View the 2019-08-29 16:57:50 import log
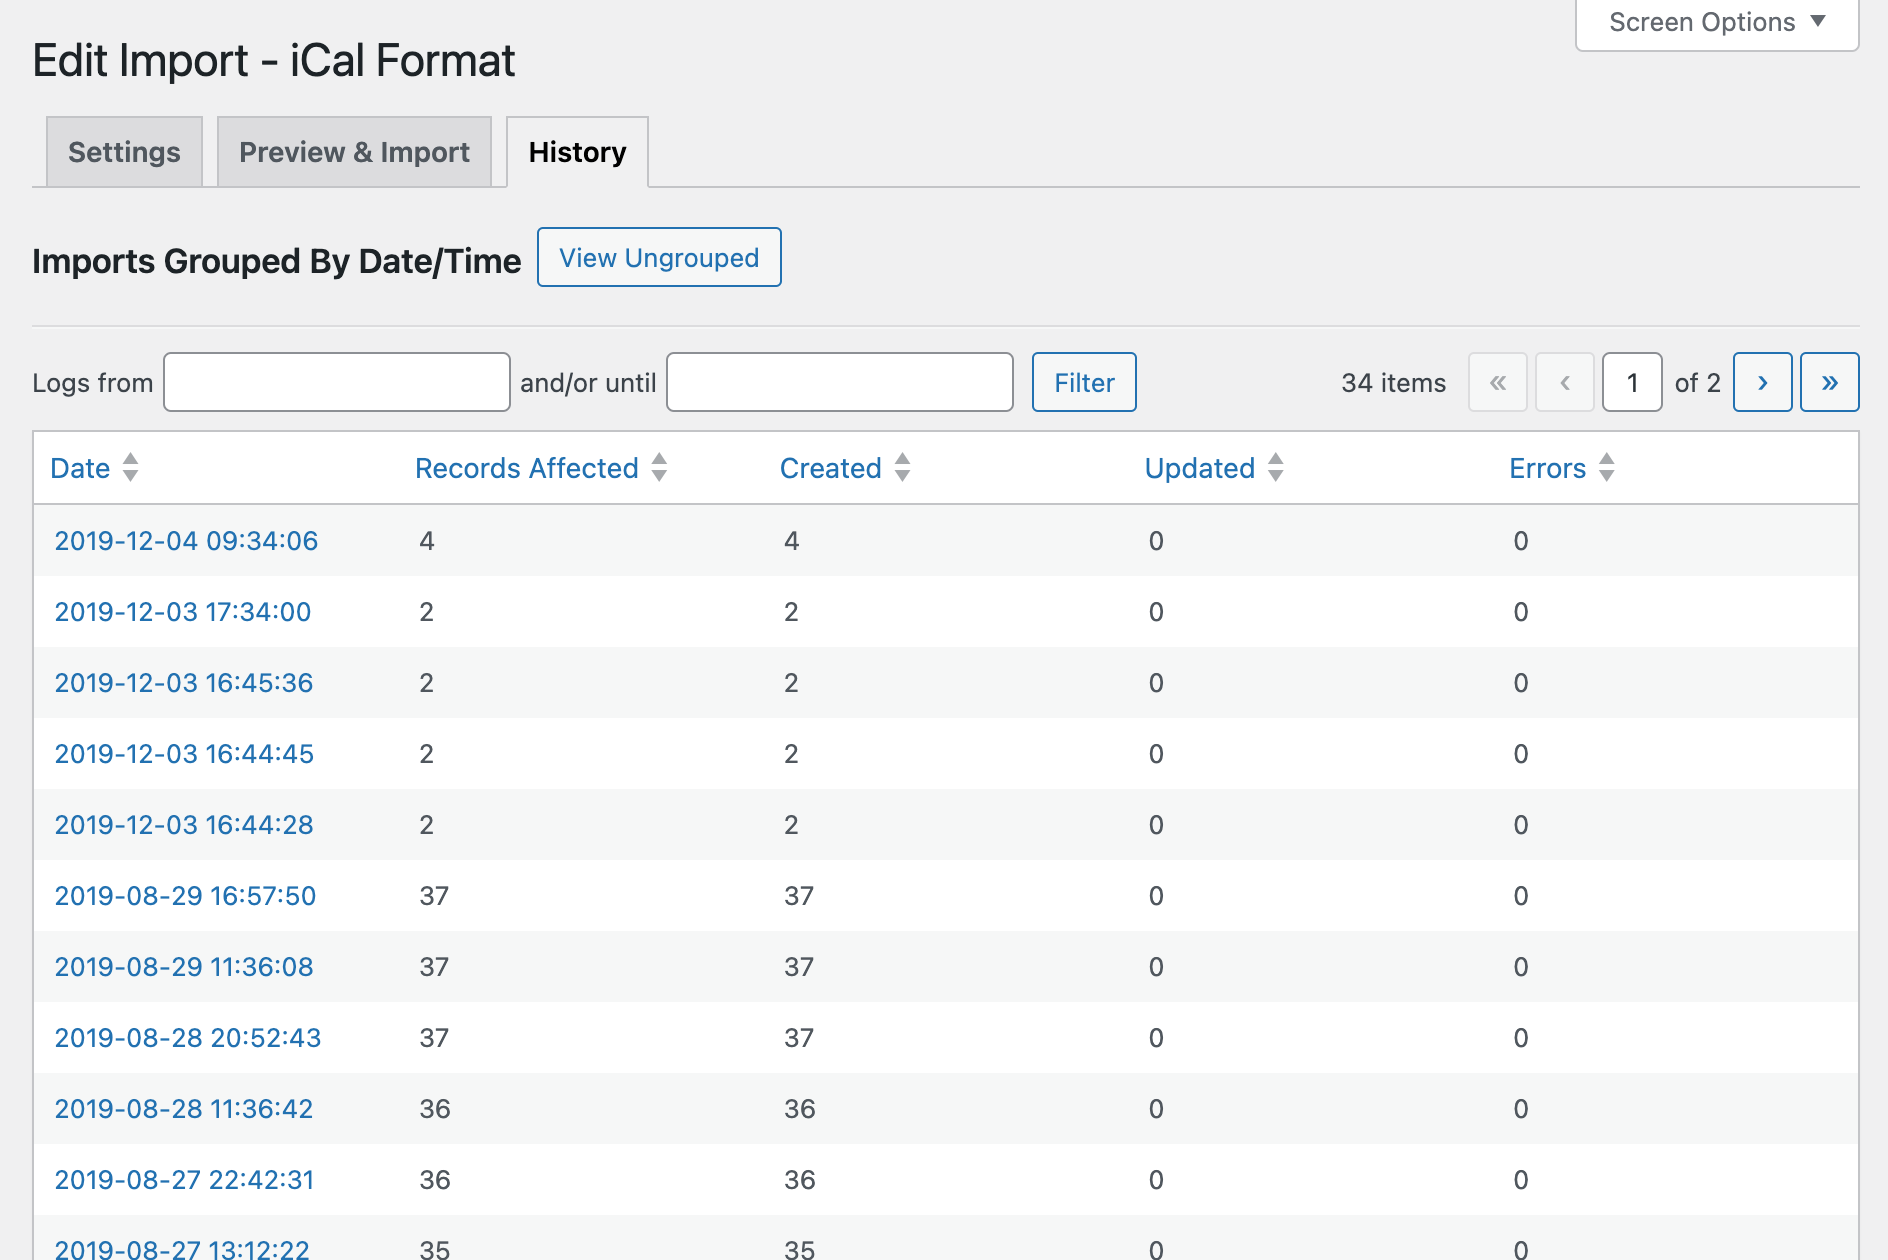The width and height of the screenshot is (1888, 1260). pos(185,896)
